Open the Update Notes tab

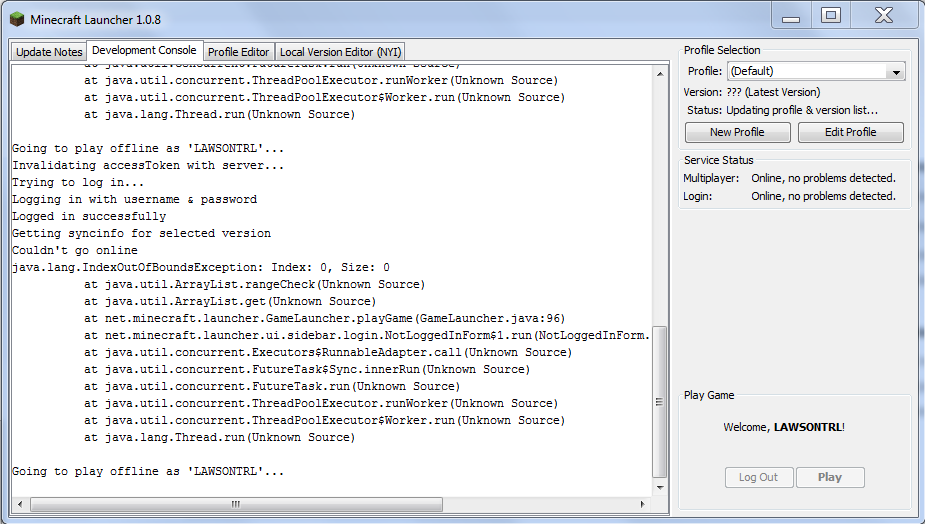49,52
